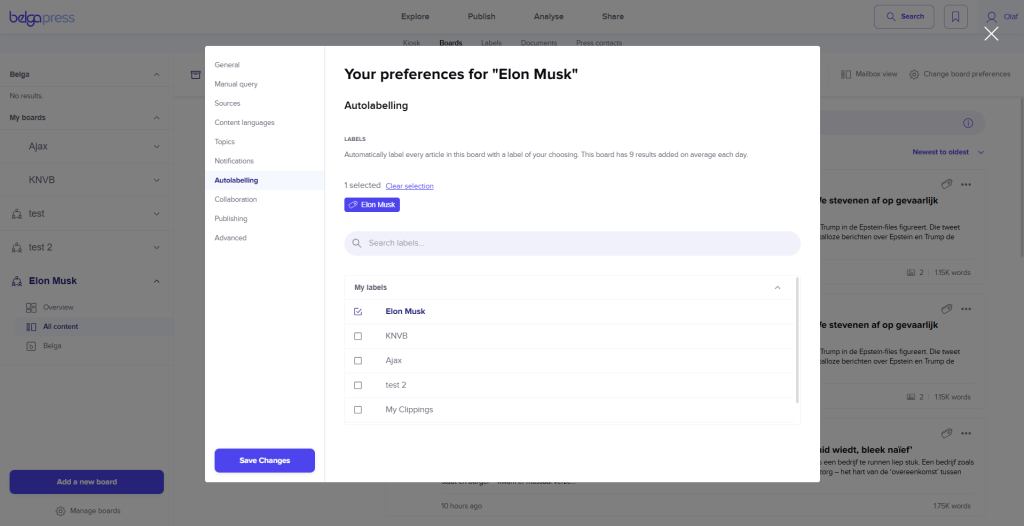Go to the Manual query section

(236, 84)
